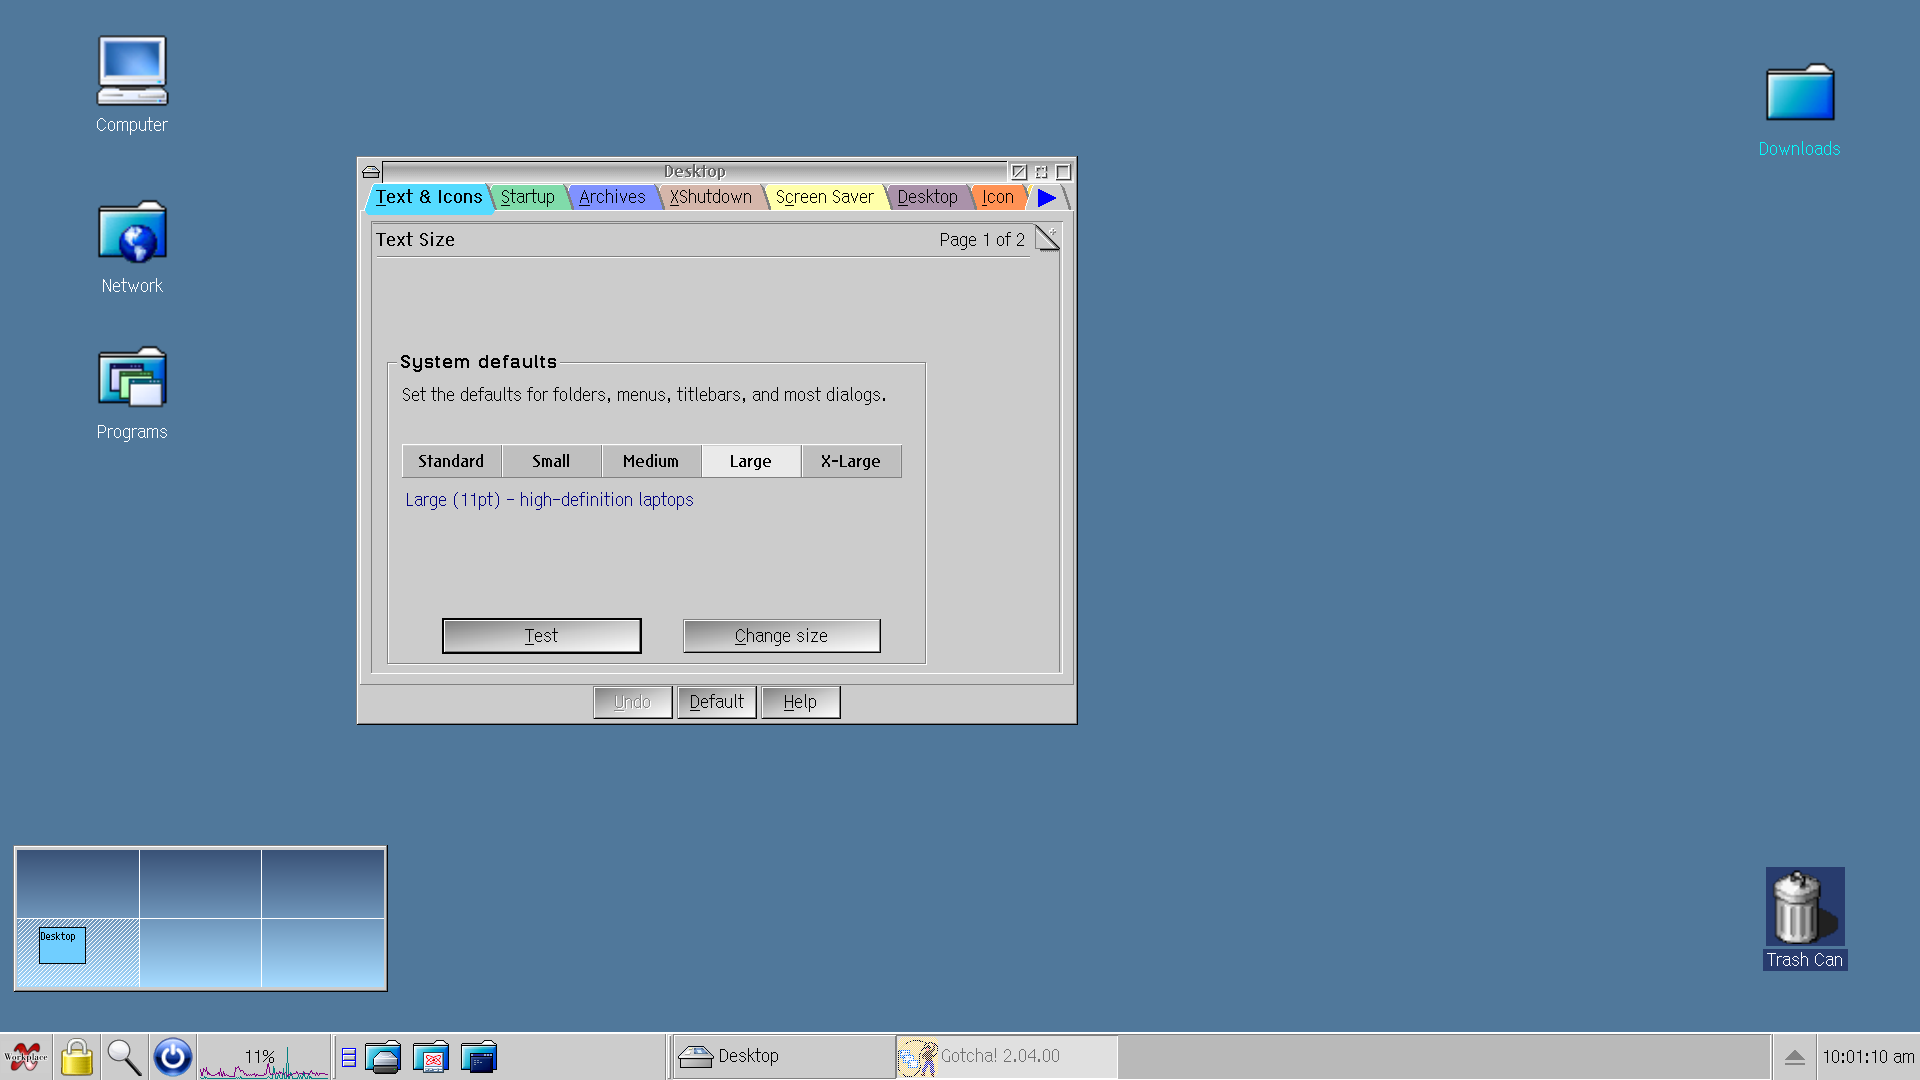Click the Desktop window hide button
1920x1080 pixels.
tap(1041, 172)
